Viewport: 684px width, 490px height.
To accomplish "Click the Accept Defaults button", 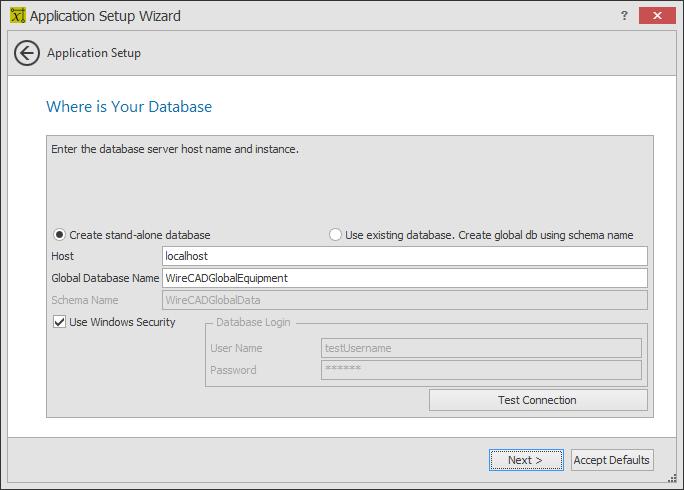I will [x=612, y=460].
